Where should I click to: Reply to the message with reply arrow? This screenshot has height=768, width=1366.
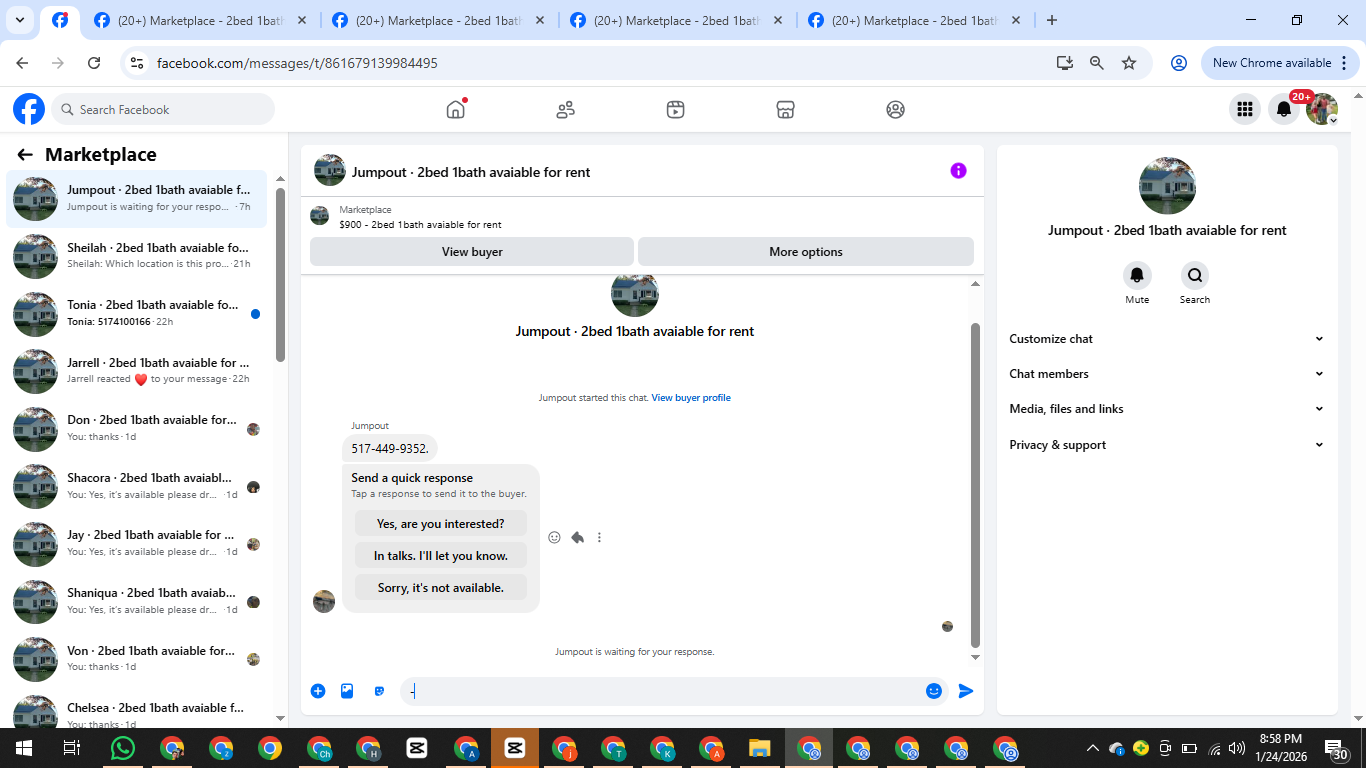click(577, 537)
